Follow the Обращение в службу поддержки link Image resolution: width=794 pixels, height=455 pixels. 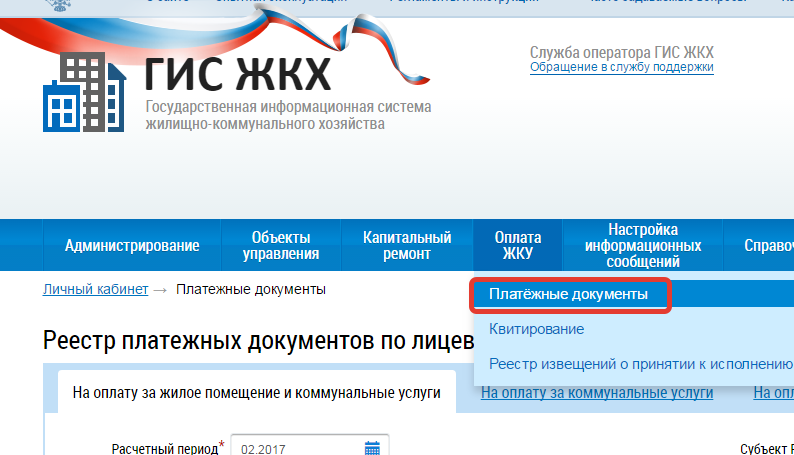pos(621,67)
